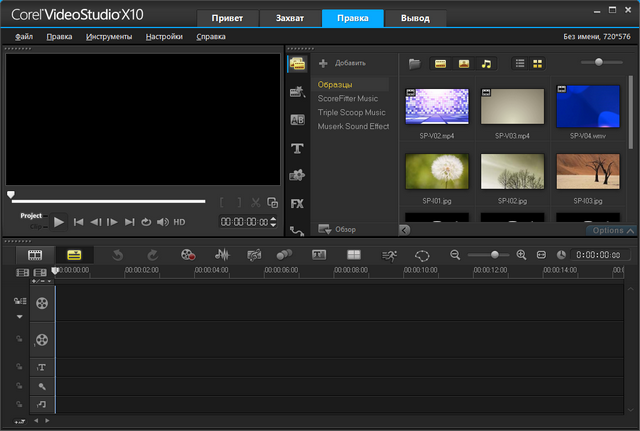Click Добавить to add a folder
The width and height of the screenshot is (640, 431).
(342, 63)
